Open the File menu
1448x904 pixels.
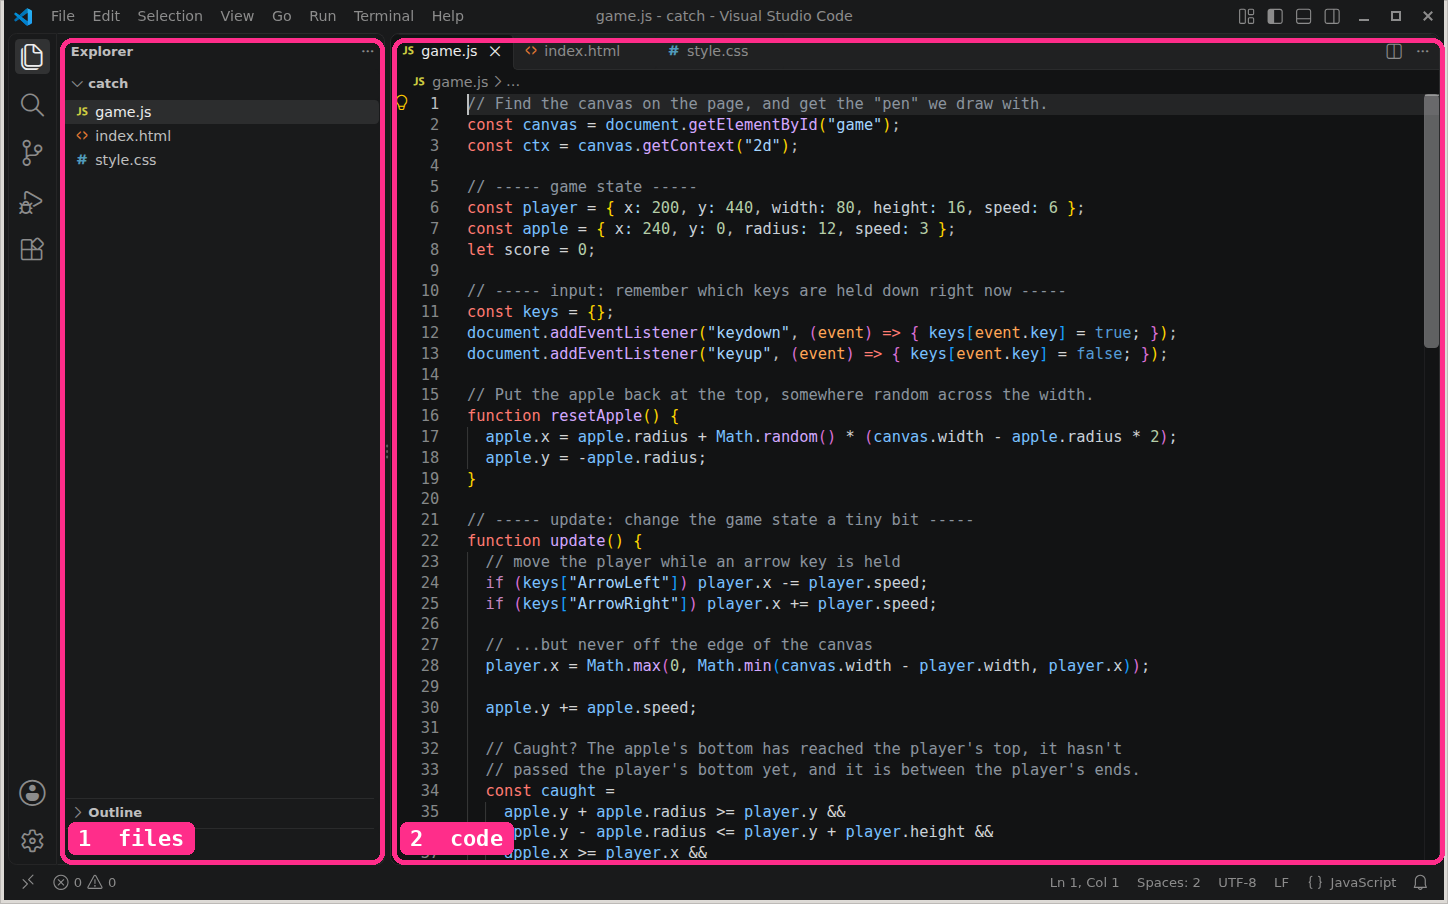click(63, 16)
